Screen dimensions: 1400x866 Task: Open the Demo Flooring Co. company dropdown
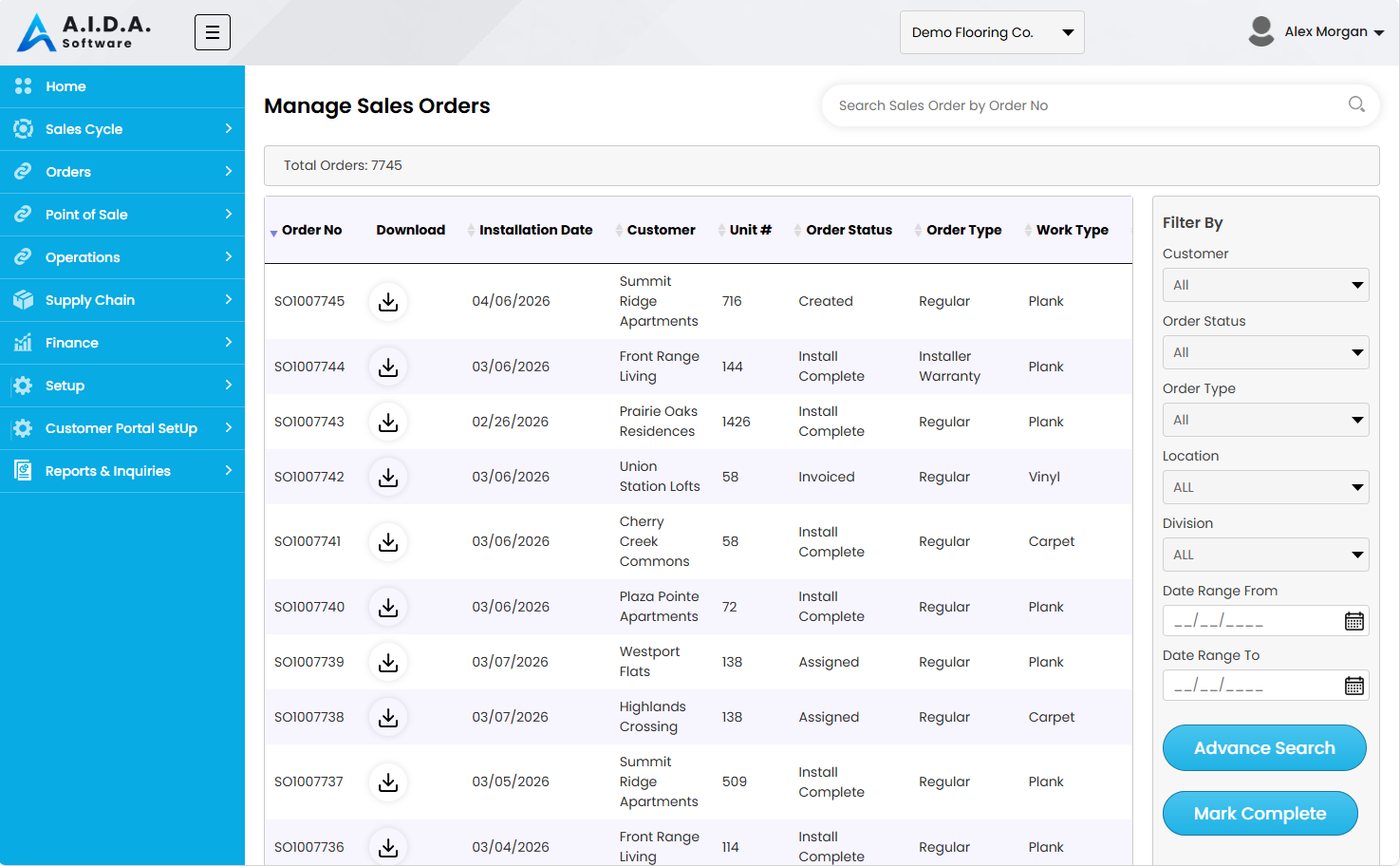pyautogui.click(x=992, y=32)
